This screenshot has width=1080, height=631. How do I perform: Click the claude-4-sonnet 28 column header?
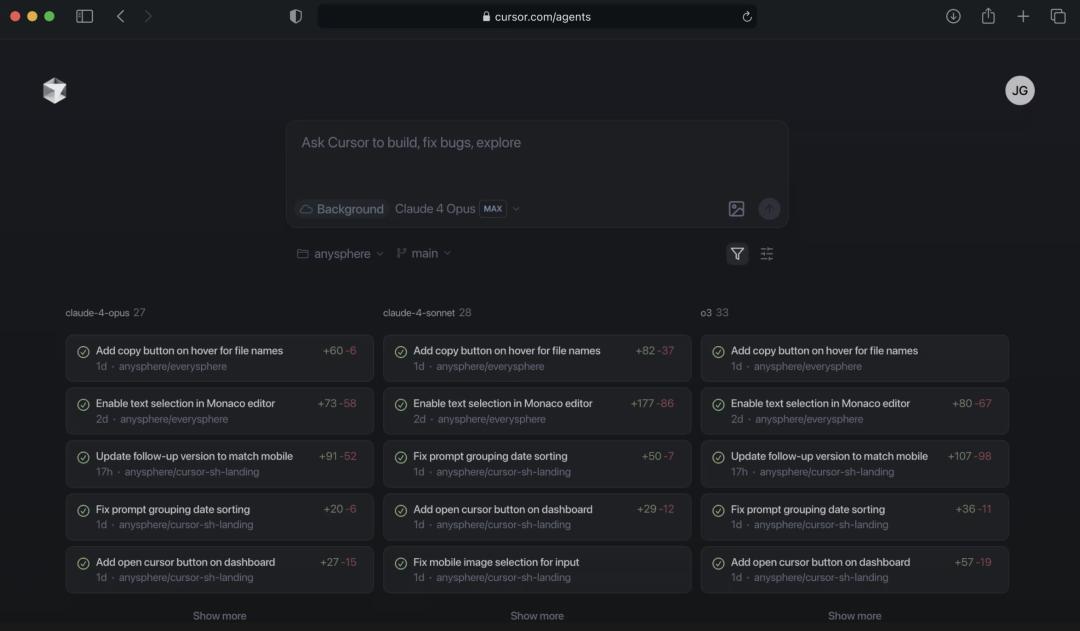pyautogui.click(x=427, y=313)
